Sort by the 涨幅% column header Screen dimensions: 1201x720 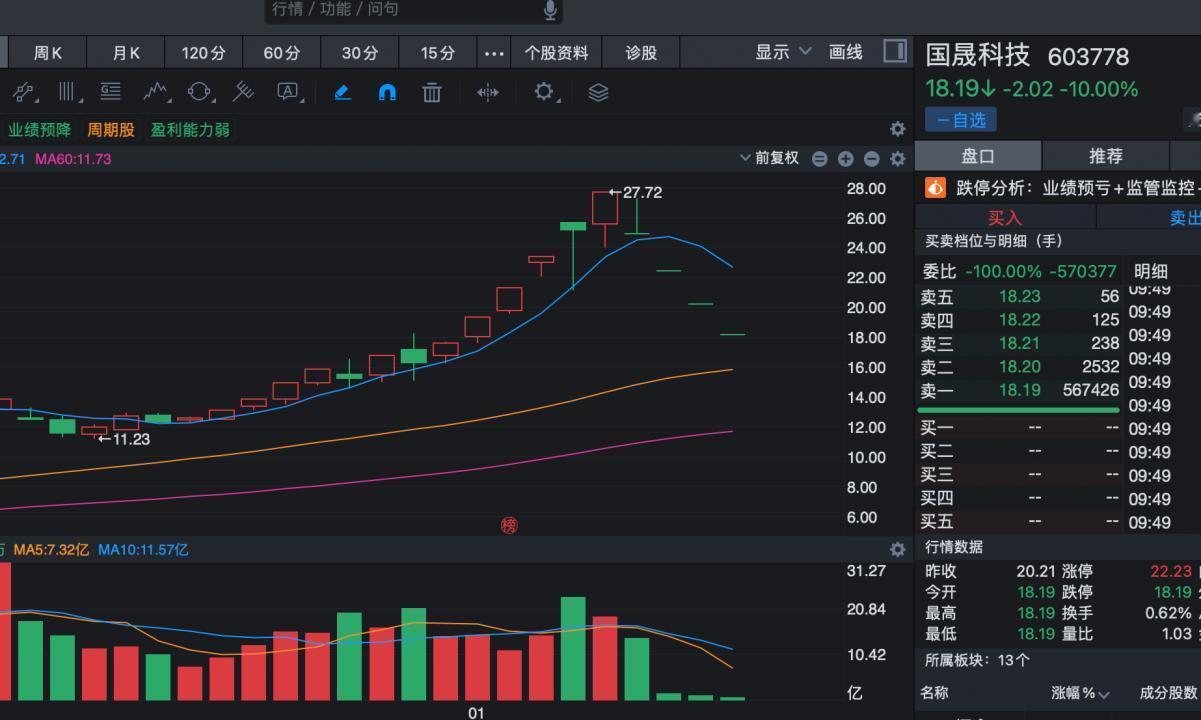pyautogui.click(x=1080, y=693)
